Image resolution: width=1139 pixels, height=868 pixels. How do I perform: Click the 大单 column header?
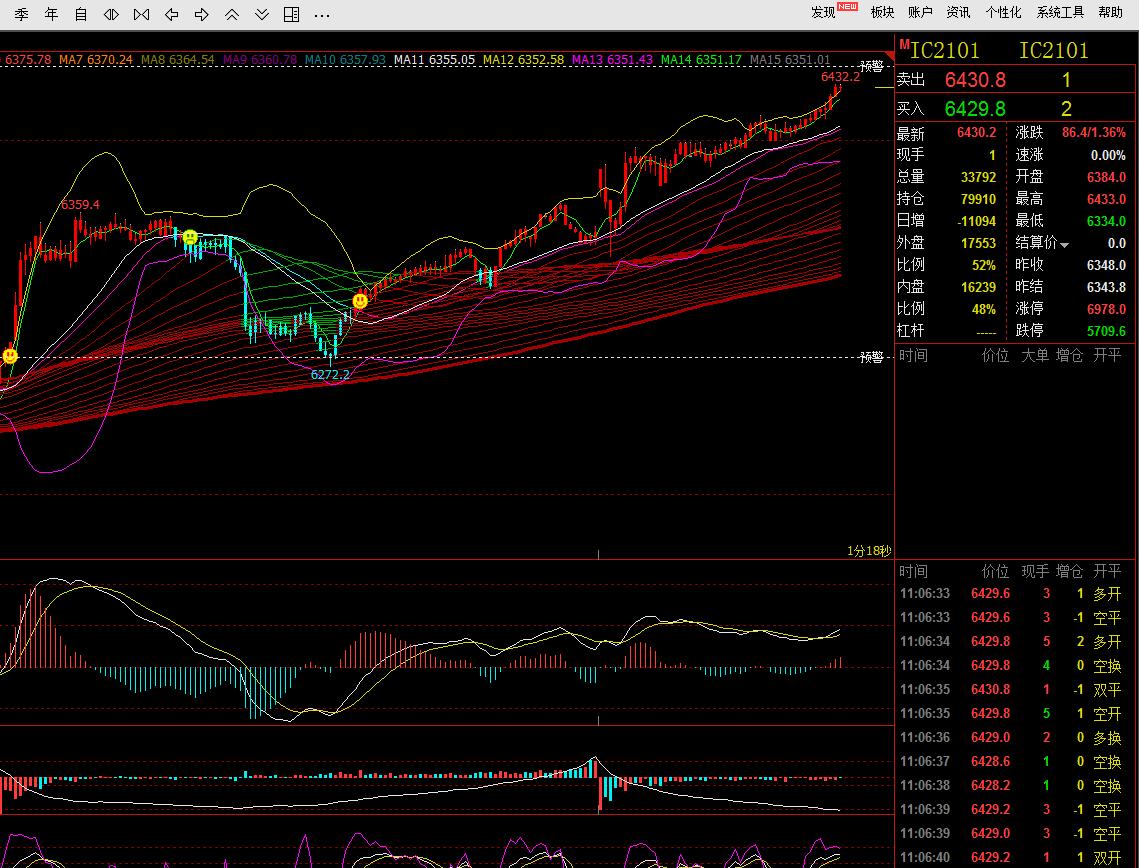point(1035,355)
